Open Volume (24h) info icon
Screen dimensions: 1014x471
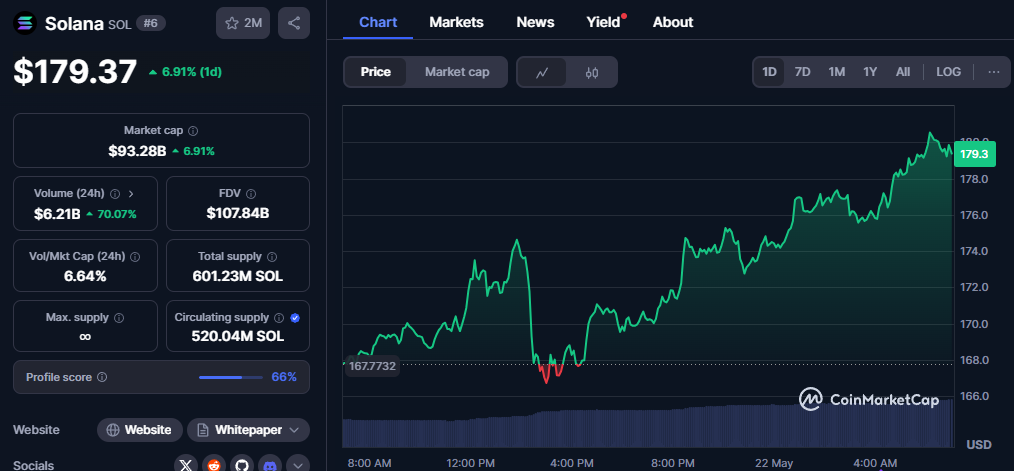click(x=115, y=193)
